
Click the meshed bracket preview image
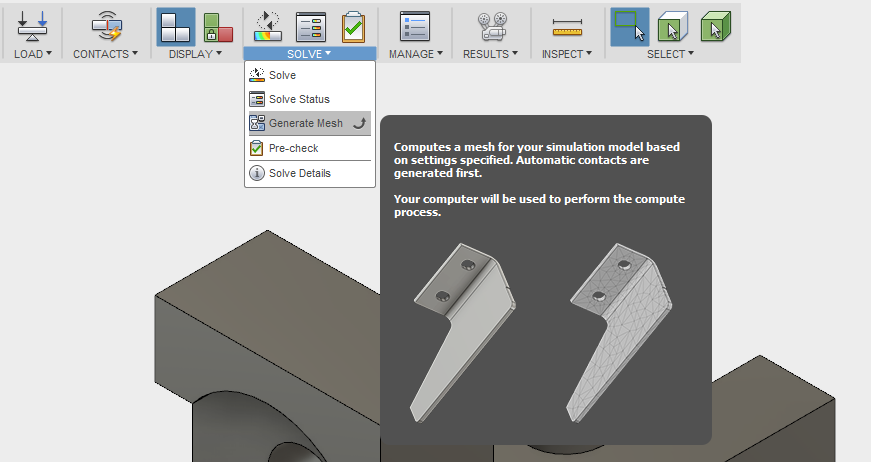(x=618, y=330)
